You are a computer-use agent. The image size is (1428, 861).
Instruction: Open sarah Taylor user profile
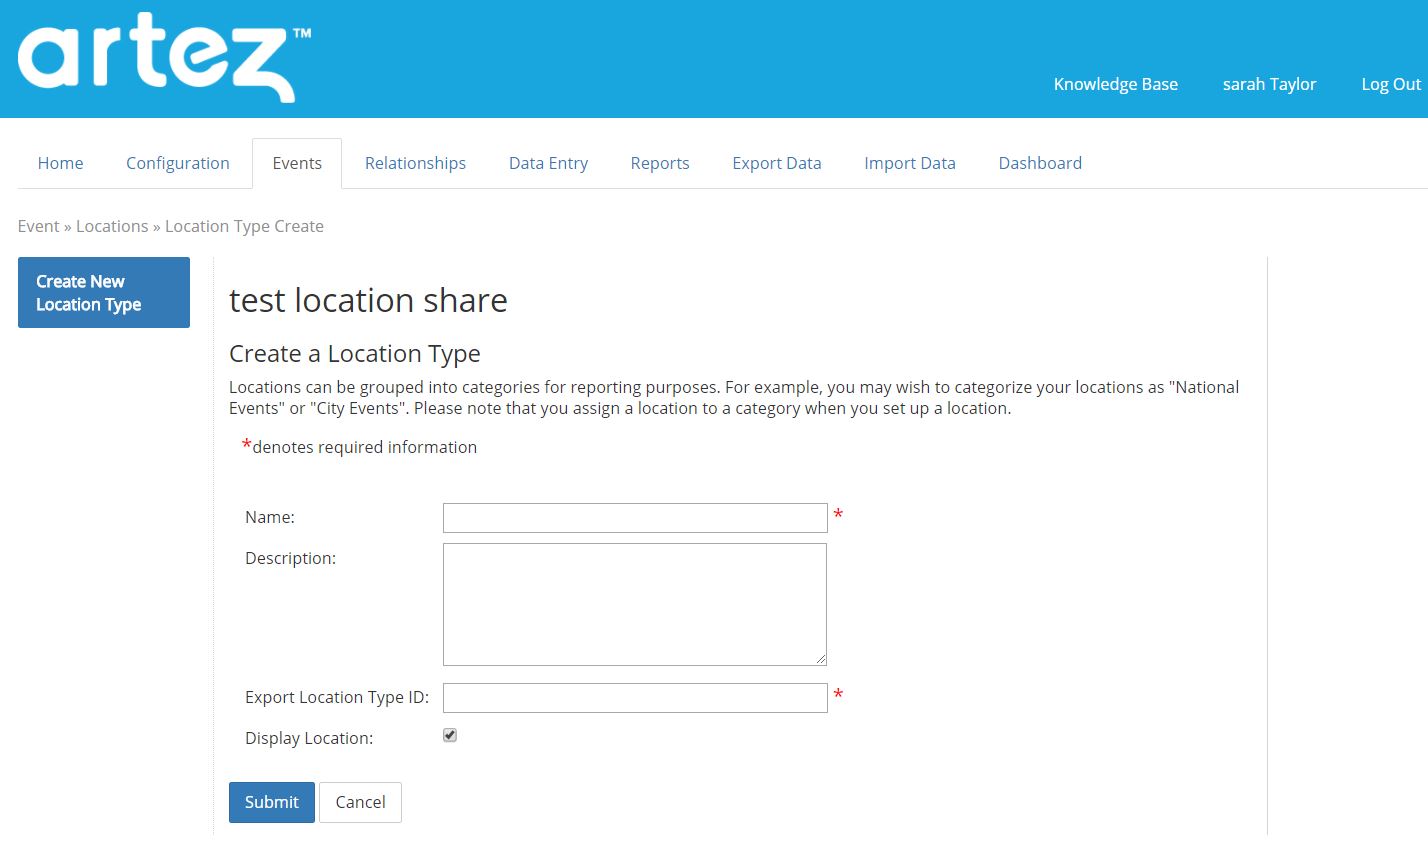pyautogui.click(x=1269, y=84)
